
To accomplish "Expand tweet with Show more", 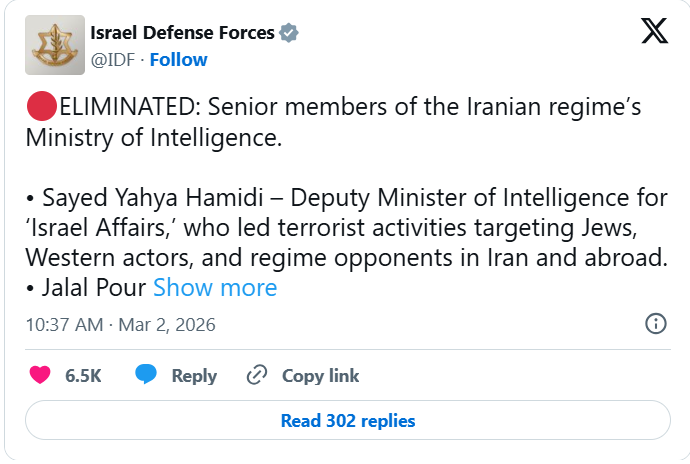I will click(x=214, y=288).
